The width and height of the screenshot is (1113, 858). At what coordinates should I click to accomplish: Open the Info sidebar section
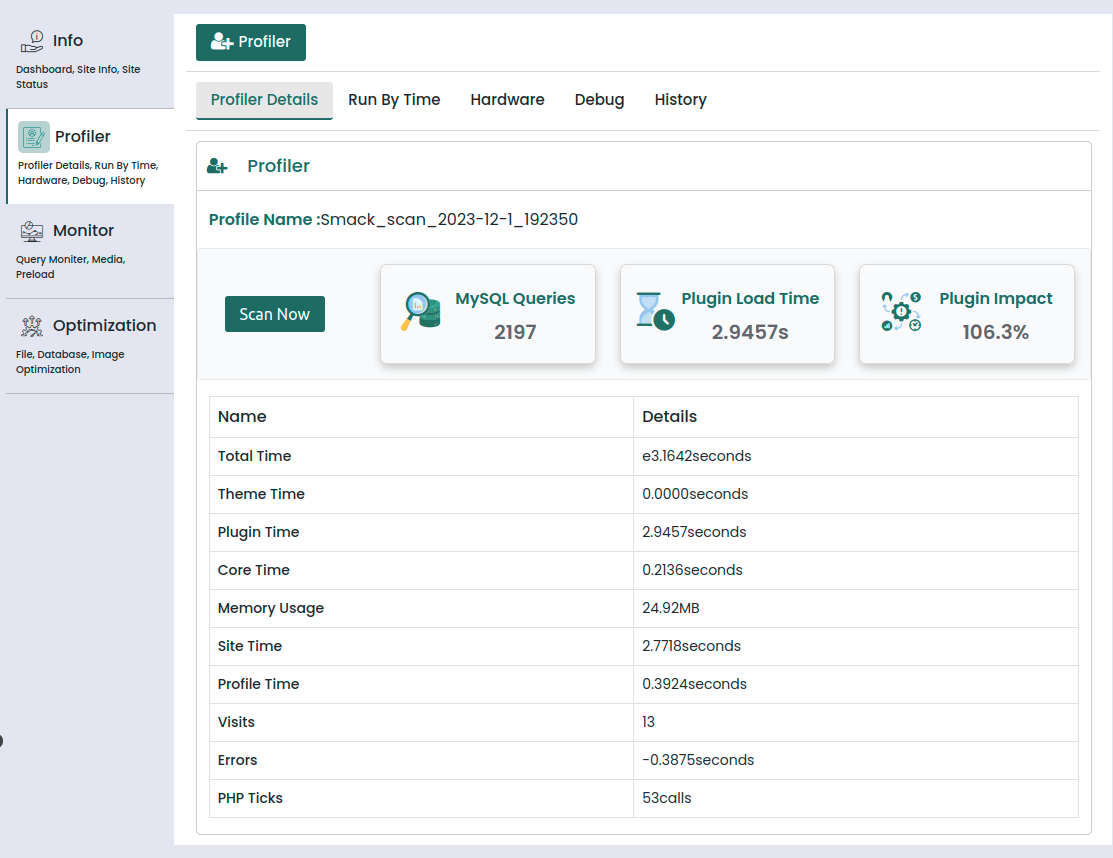(89, 61)
